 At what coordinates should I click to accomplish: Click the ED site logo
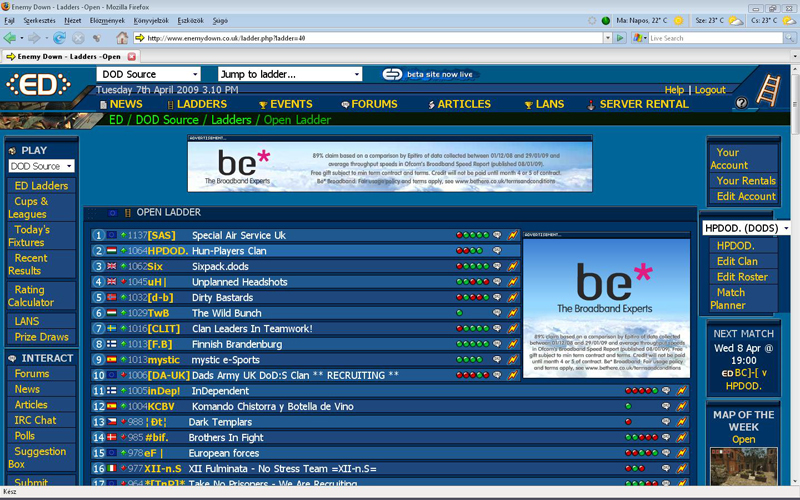pos(38,85)
